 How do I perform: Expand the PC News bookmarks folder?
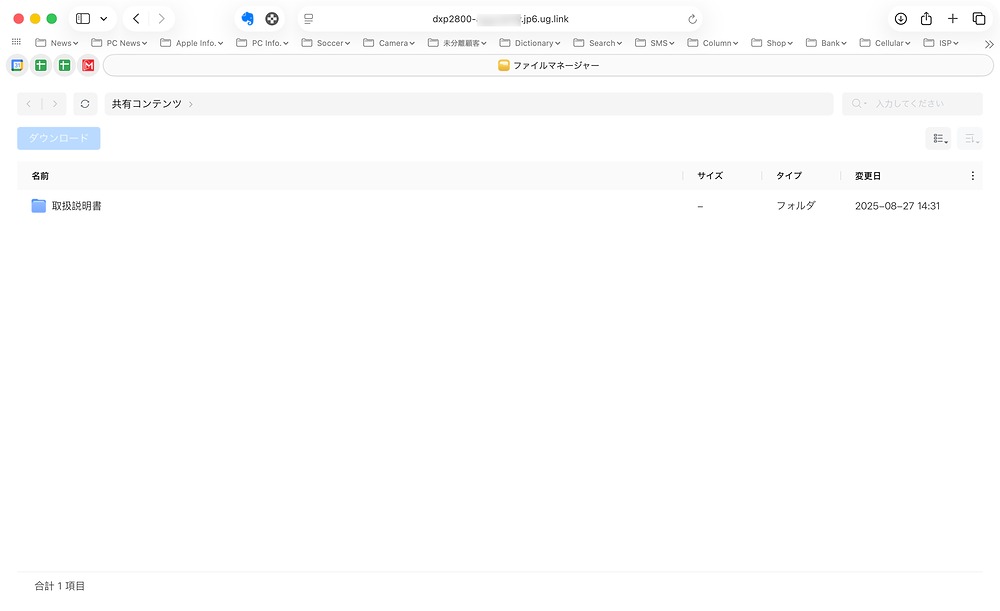119,43
